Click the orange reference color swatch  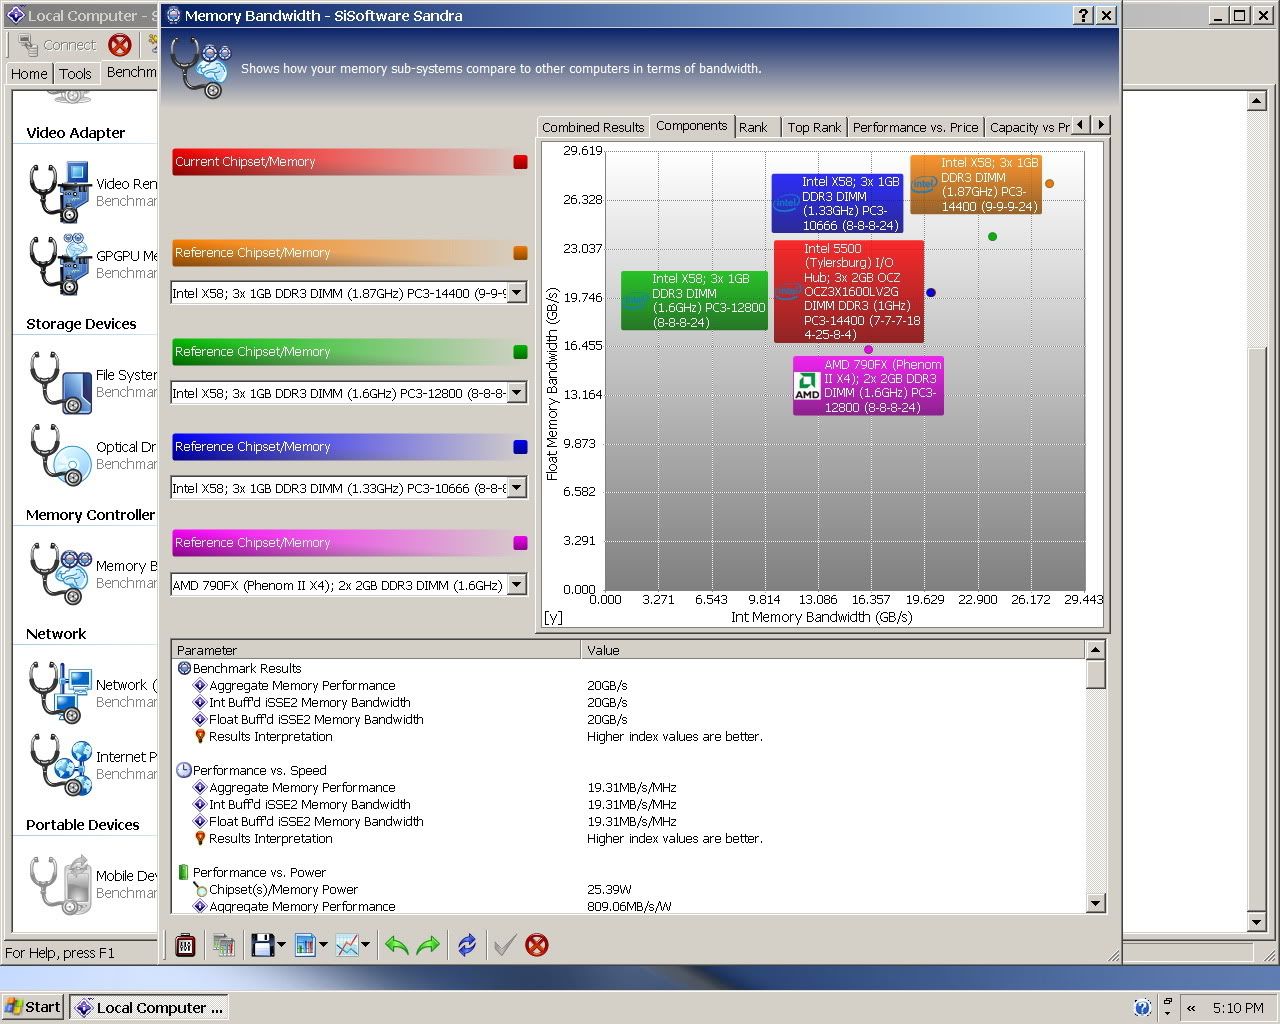click(520, 253)
